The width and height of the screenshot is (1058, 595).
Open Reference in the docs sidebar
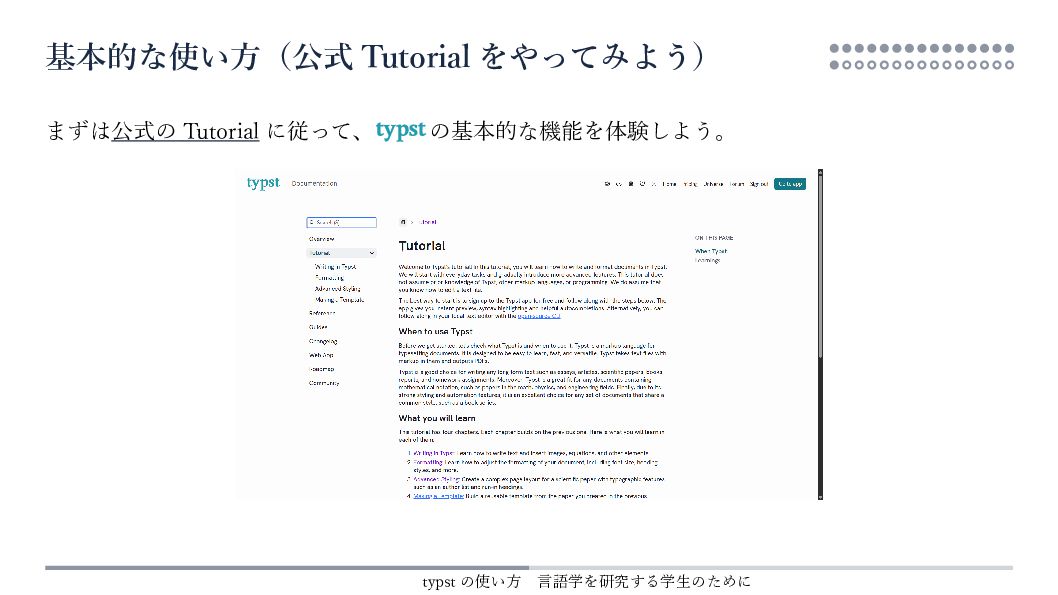(323, 313)
